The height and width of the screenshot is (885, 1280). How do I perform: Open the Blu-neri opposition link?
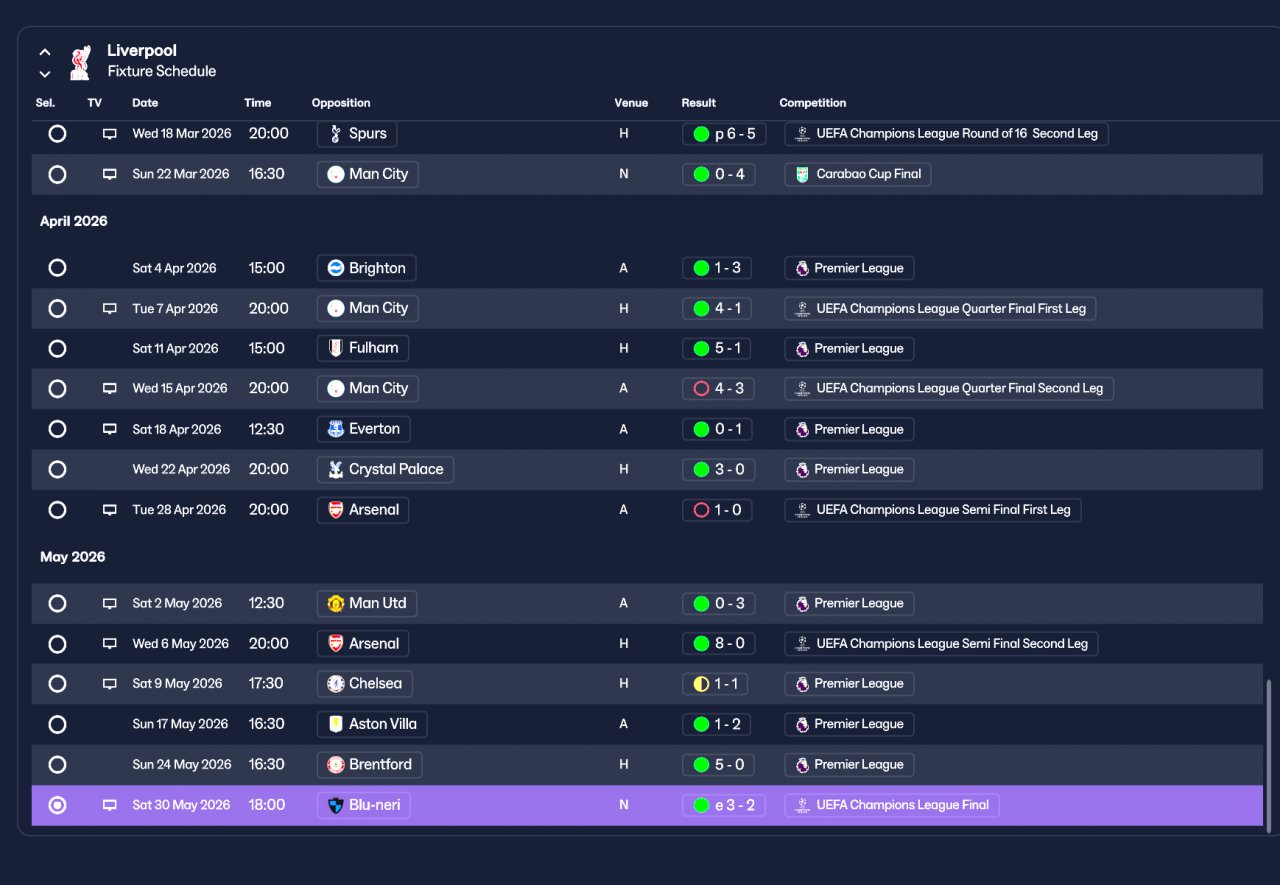tap(364, 805)
